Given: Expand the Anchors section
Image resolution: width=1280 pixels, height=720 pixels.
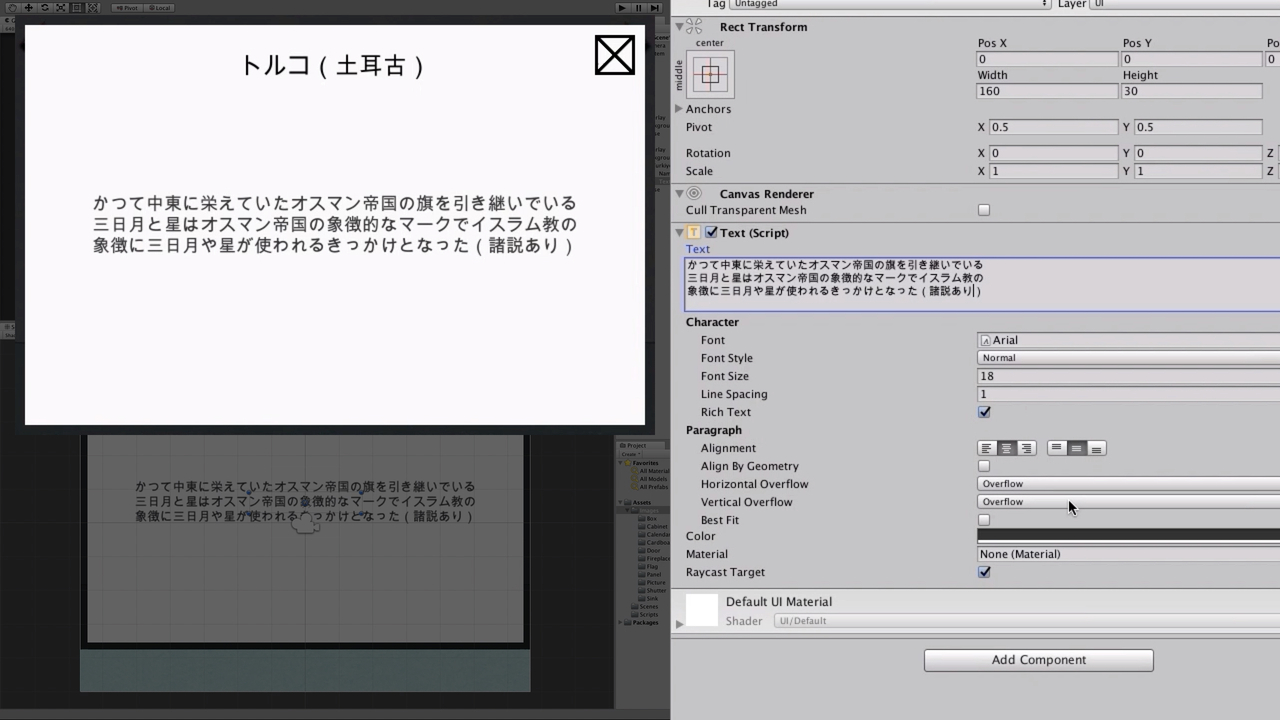Looking at the screenshot, I should [x=679, y=109].
